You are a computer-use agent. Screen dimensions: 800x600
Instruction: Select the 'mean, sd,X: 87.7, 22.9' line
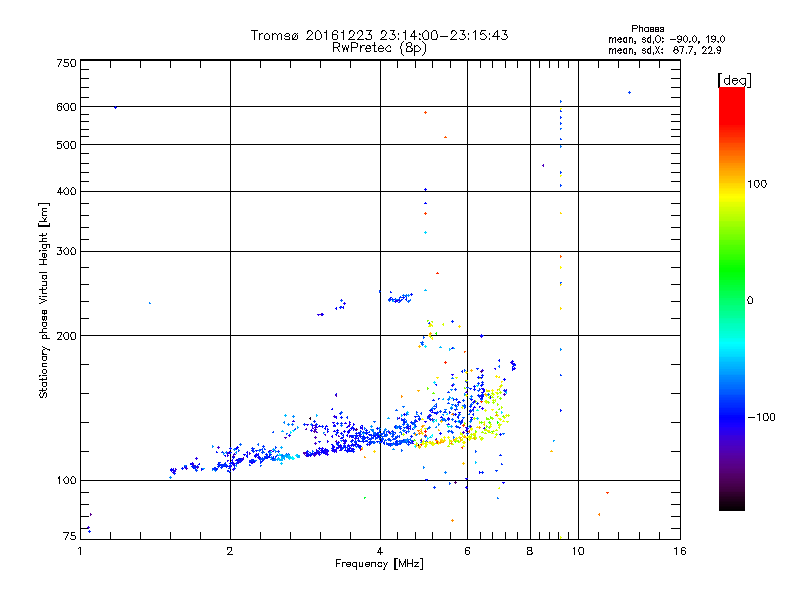click(665, 50)
